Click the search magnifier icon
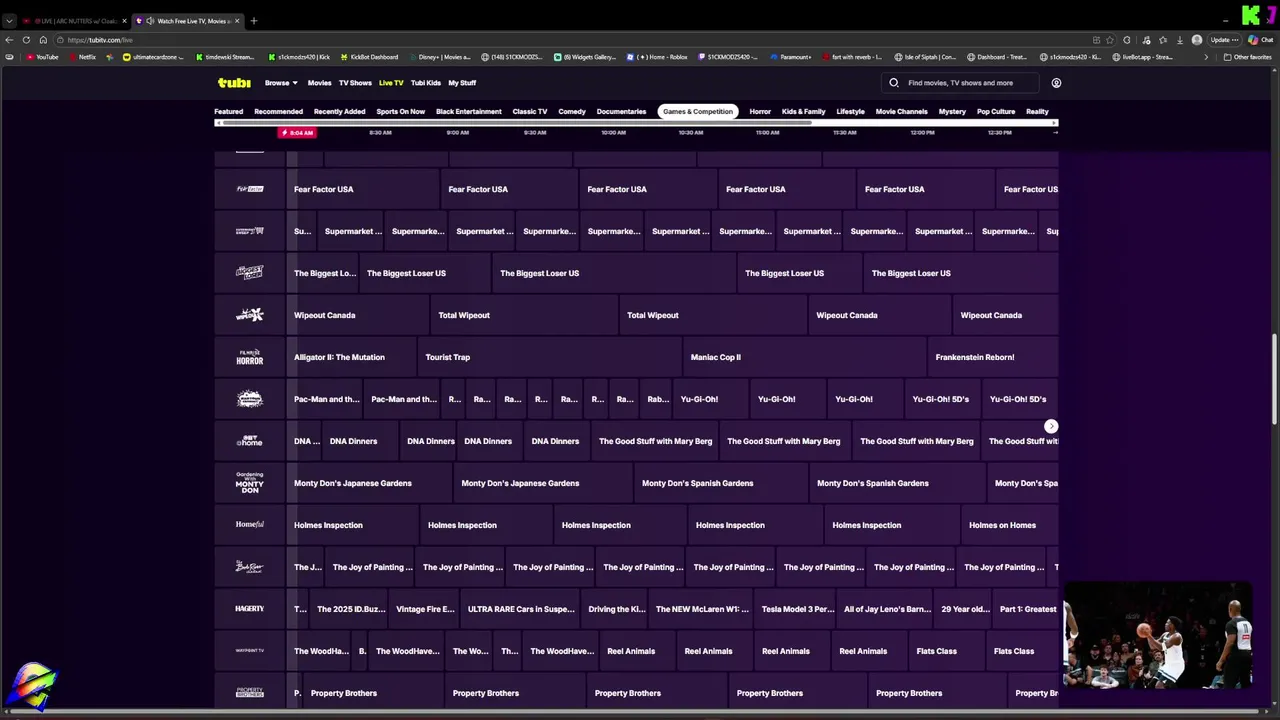Screen dimensions: 1280x720 pyautogui.click(x=895, y=83)
